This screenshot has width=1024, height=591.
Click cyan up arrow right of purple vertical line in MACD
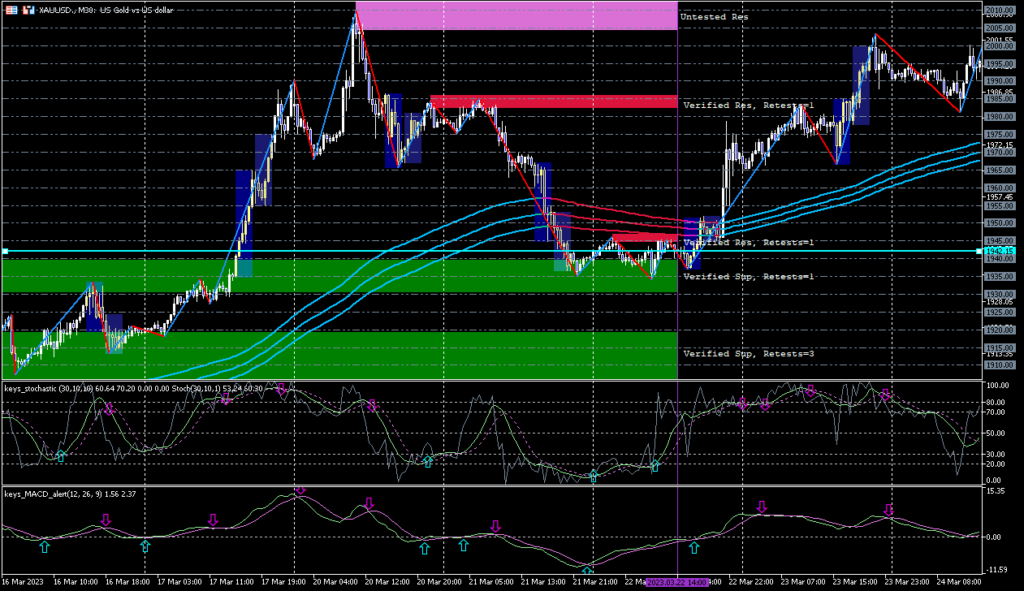tap(694, 546)
